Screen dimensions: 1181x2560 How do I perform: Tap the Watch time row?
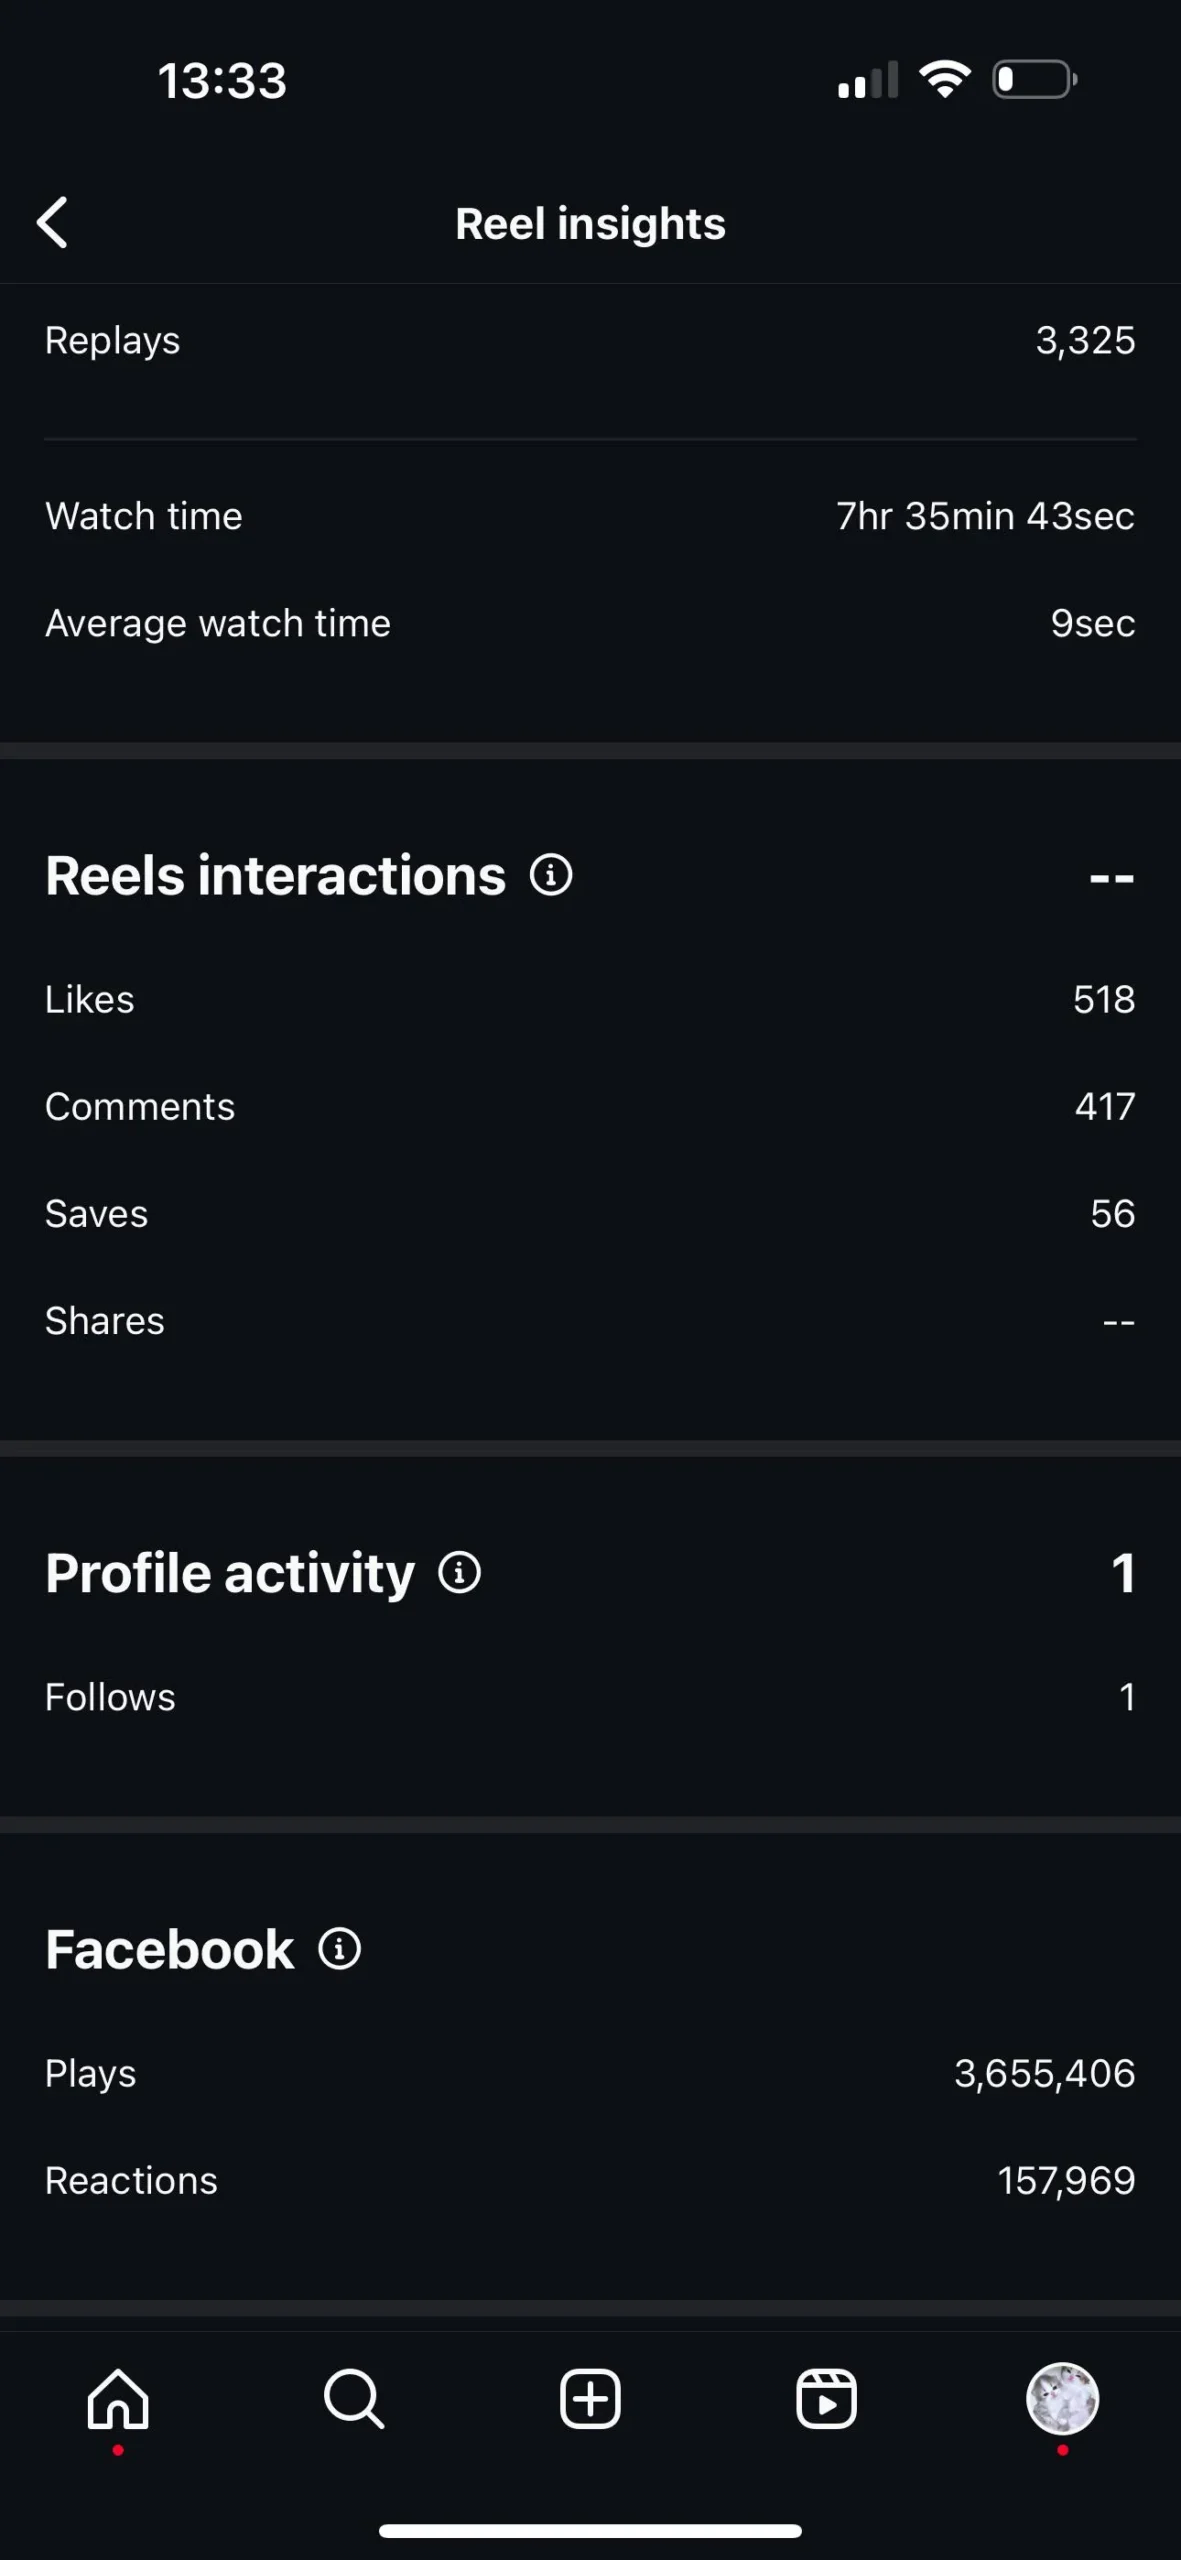(590, 516)
